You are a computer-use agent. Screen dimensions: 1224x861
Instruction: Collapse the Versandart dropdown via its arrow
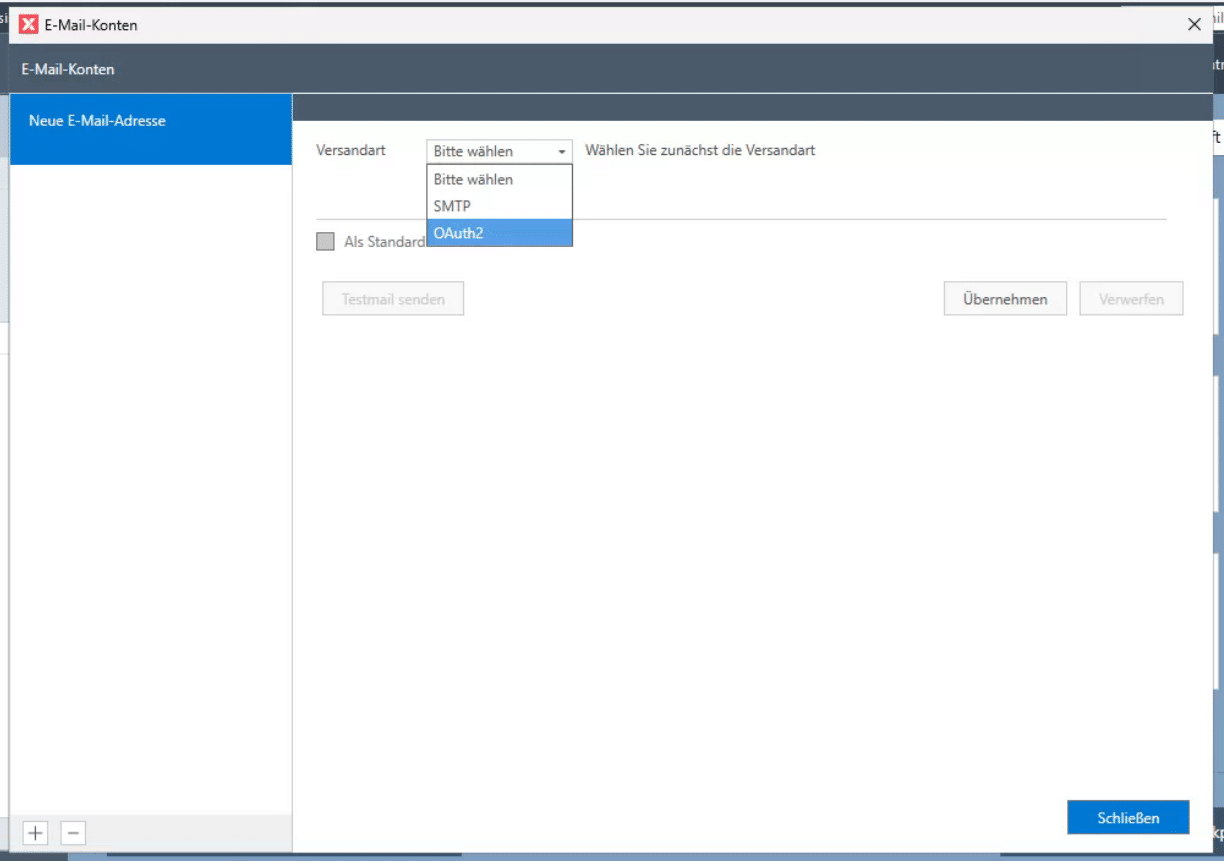pos(562,152)
